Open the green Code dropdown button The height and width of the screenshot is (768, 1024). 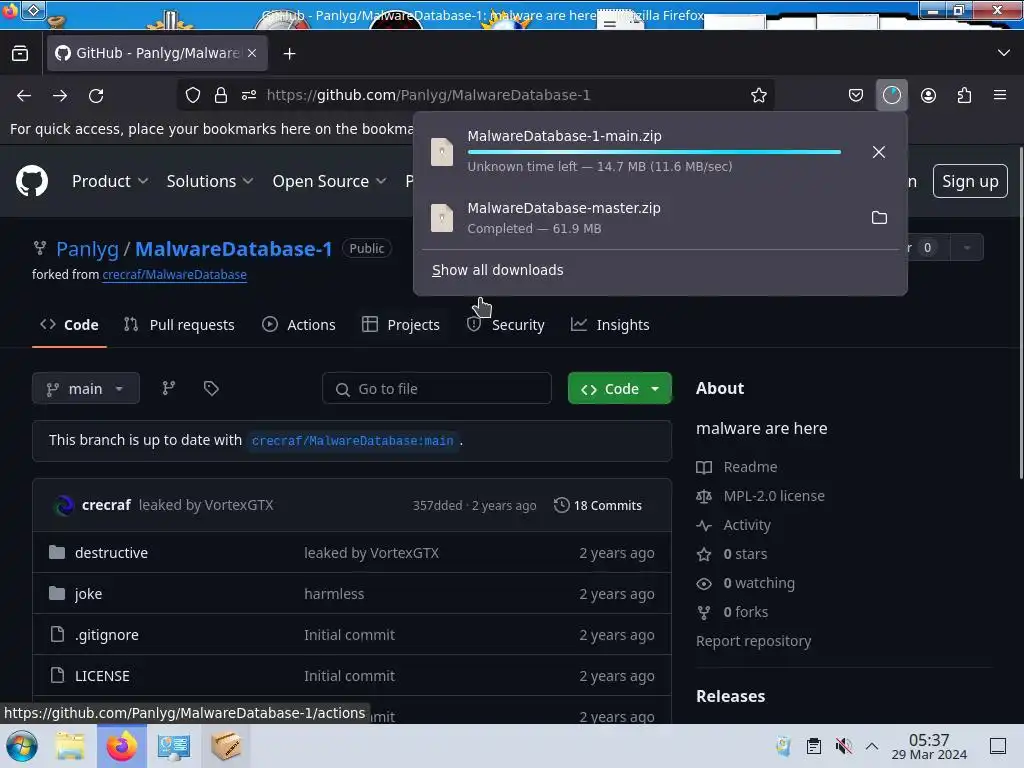tap(620, 389)
